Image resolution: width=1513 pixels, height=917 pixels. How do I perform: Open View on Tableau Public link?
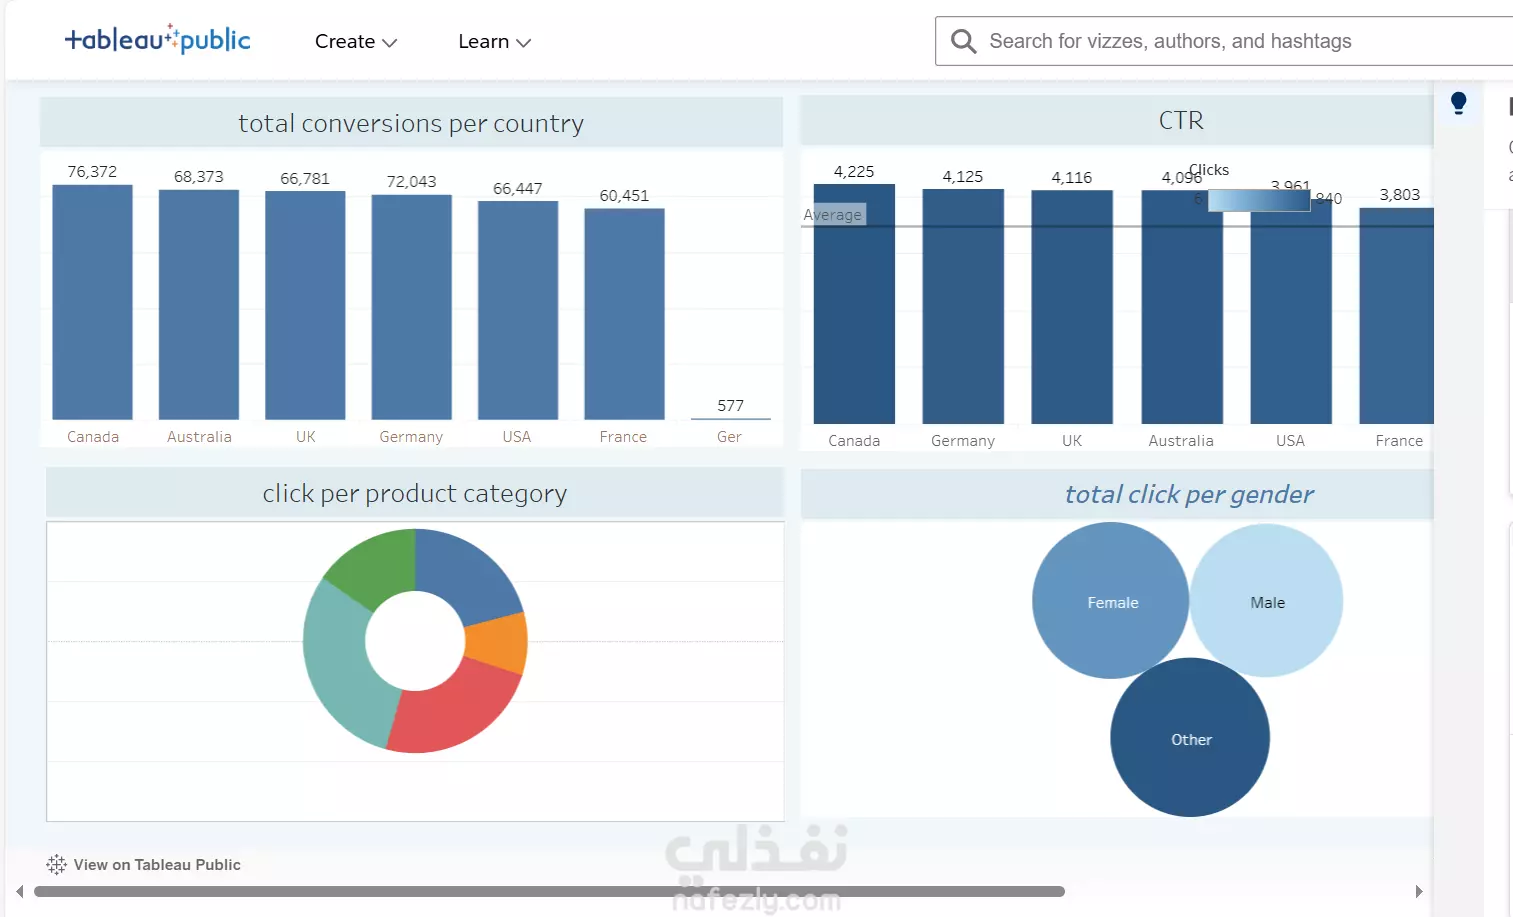[x=157, y=865]
